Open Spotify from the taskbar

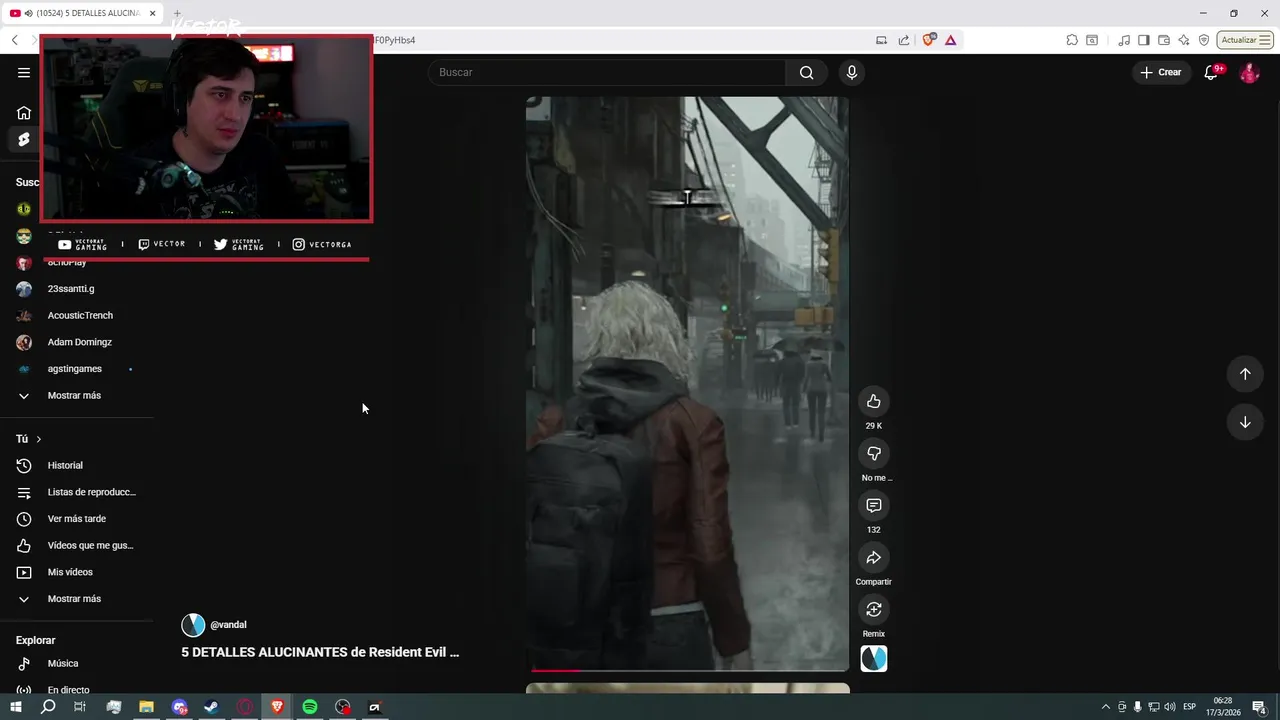click(310, 707)
